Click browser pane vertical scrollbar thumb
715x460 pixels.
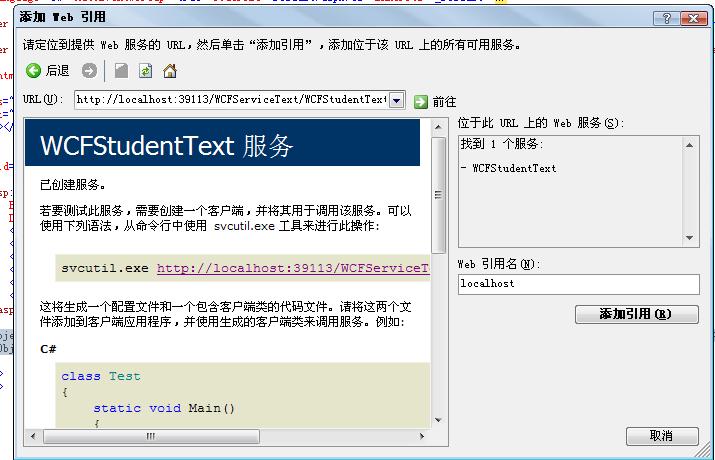[438, 195]
